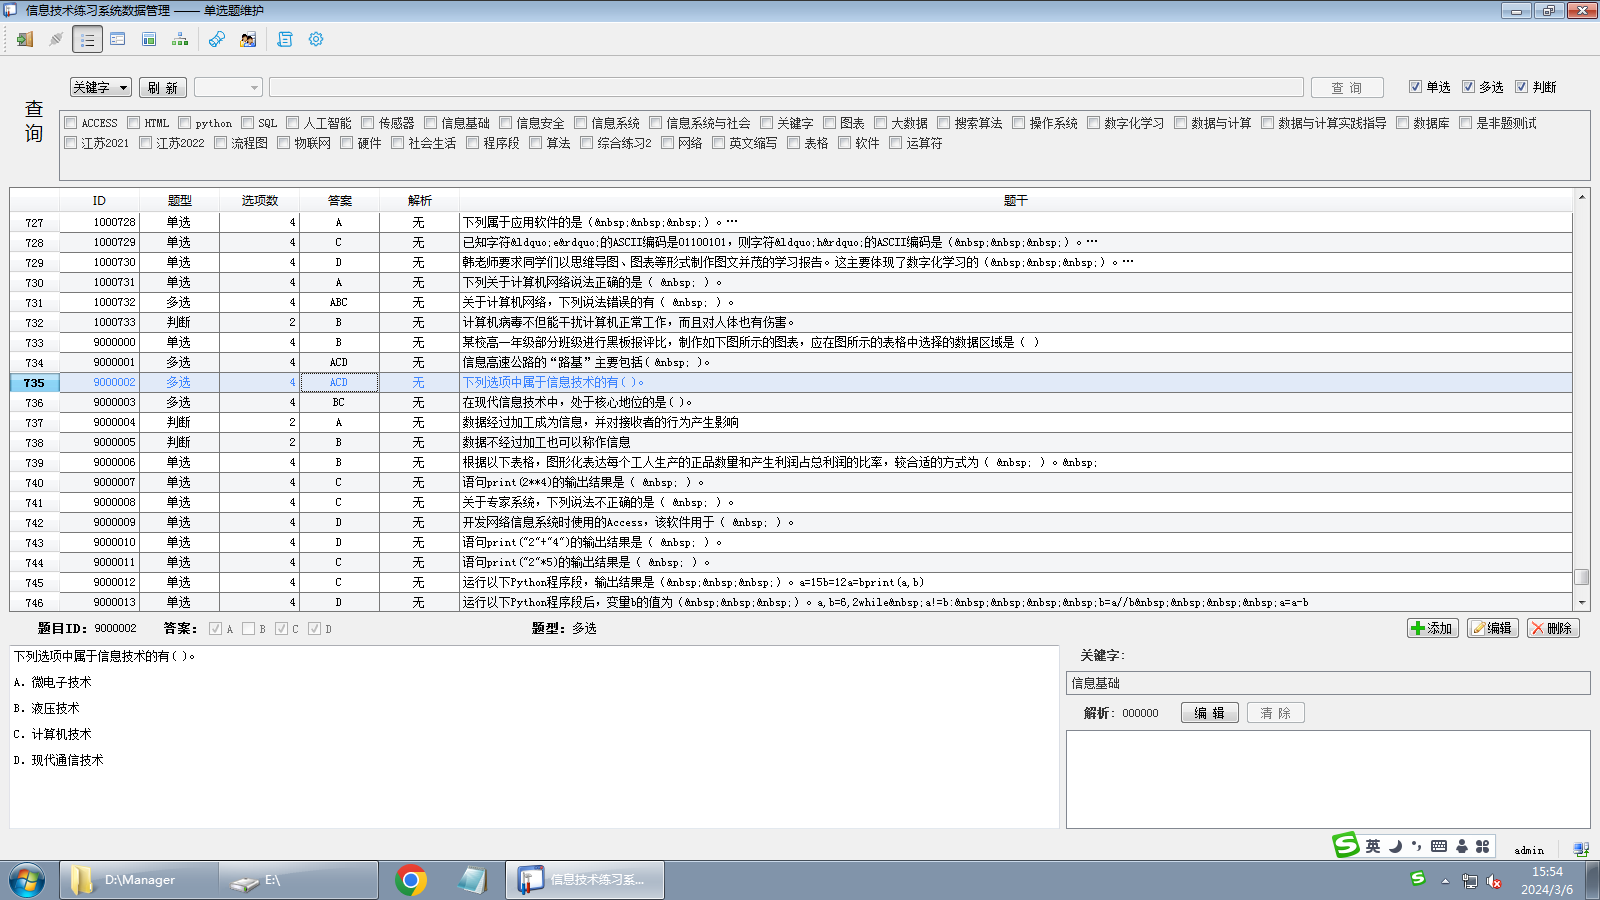This screenshot has width=1600, height=900.
Task: Uncheck the 单选 filter checkbox
Action: pos(1415,87)
